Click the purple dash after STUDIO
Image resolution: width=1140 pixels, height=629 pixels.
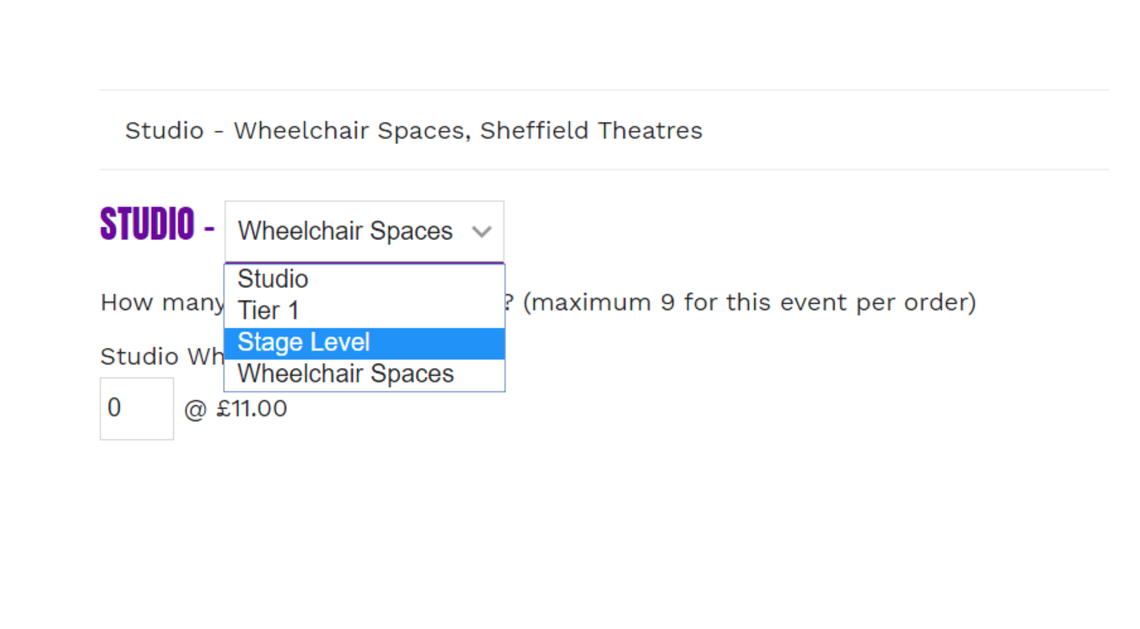tap(209, 230)
